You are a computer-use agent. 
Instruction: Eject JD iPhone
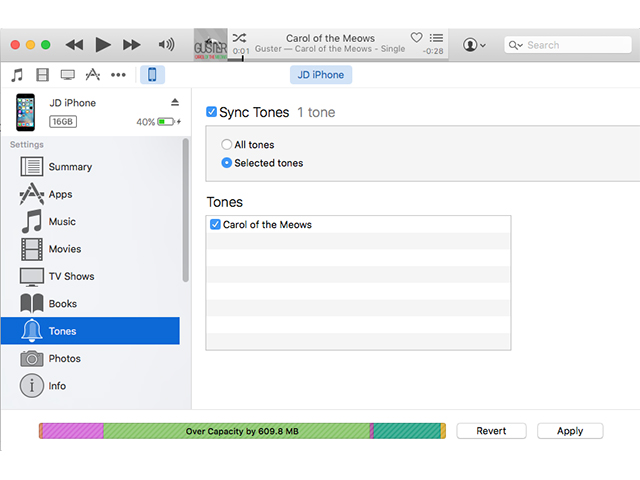[175, 102]
